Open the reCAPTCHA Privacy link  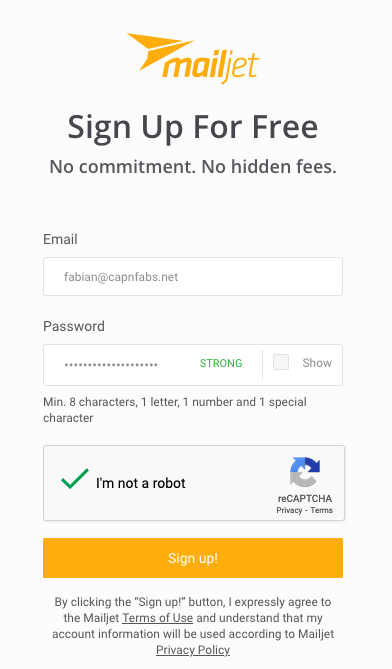pyautogui.click(x=289, y=510)
